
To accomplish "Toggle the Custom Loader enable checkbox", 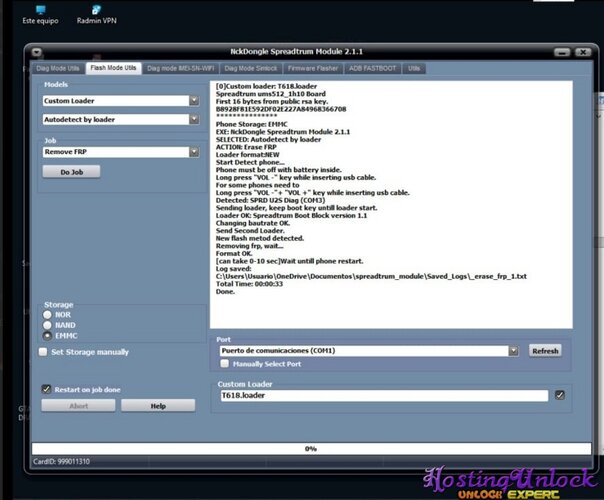I will pos(560,395).
